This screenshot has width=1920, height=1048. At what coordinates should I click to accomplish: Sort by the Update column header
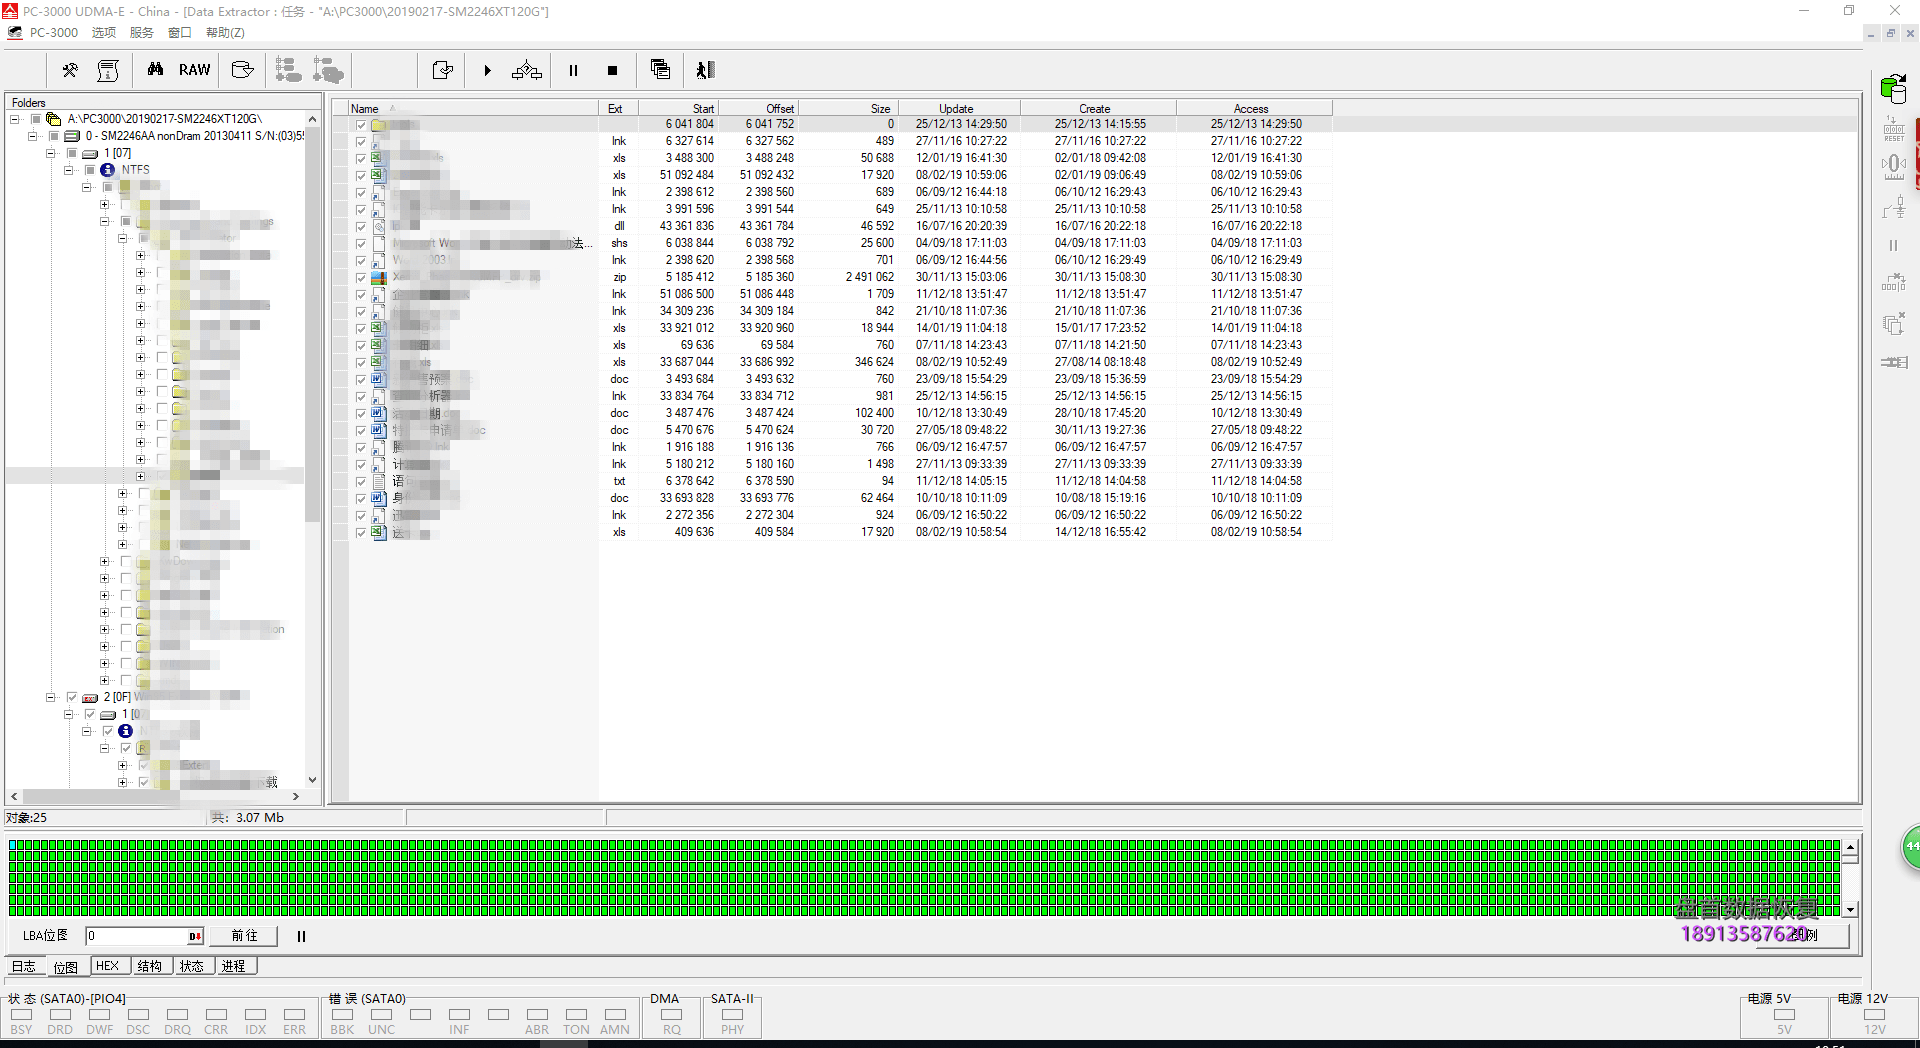959,108
